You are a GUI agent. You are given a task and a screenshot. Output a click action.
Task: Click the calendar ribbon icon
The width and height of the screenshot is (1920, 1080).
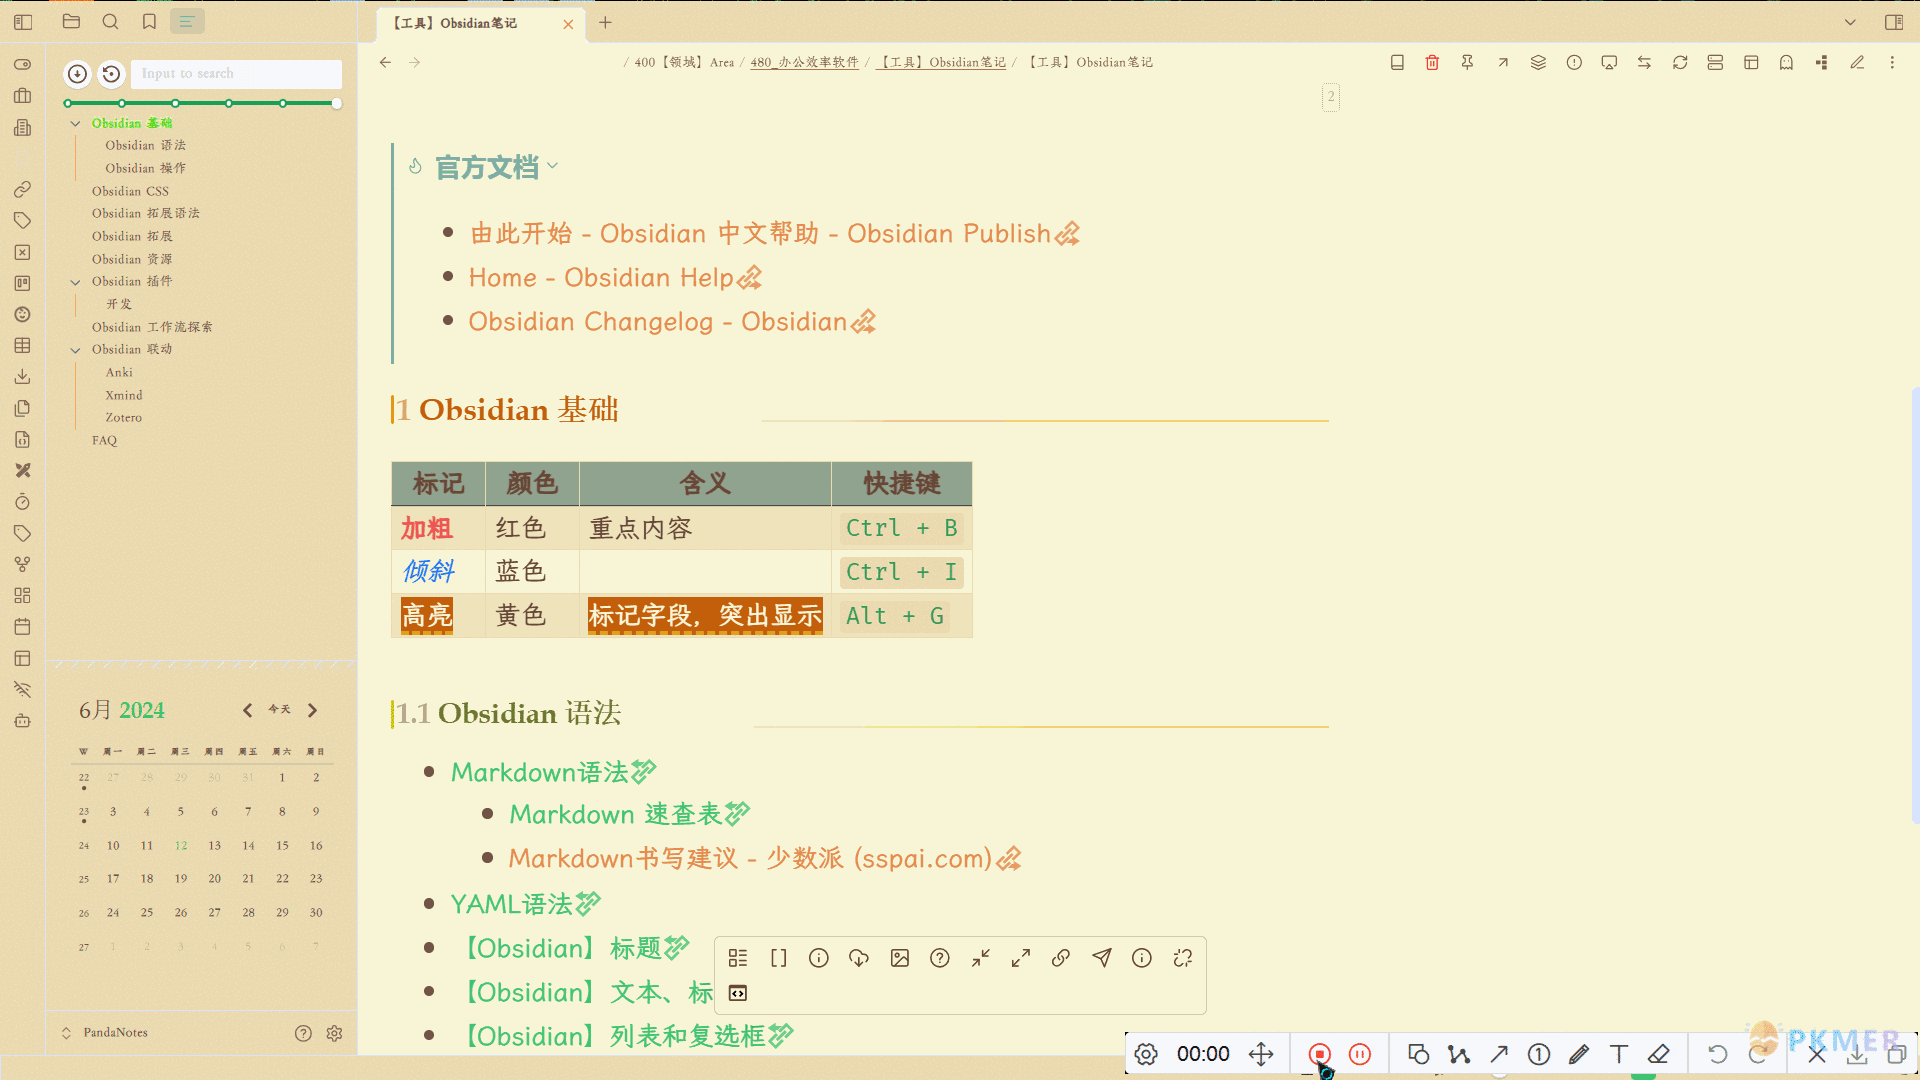22,627
